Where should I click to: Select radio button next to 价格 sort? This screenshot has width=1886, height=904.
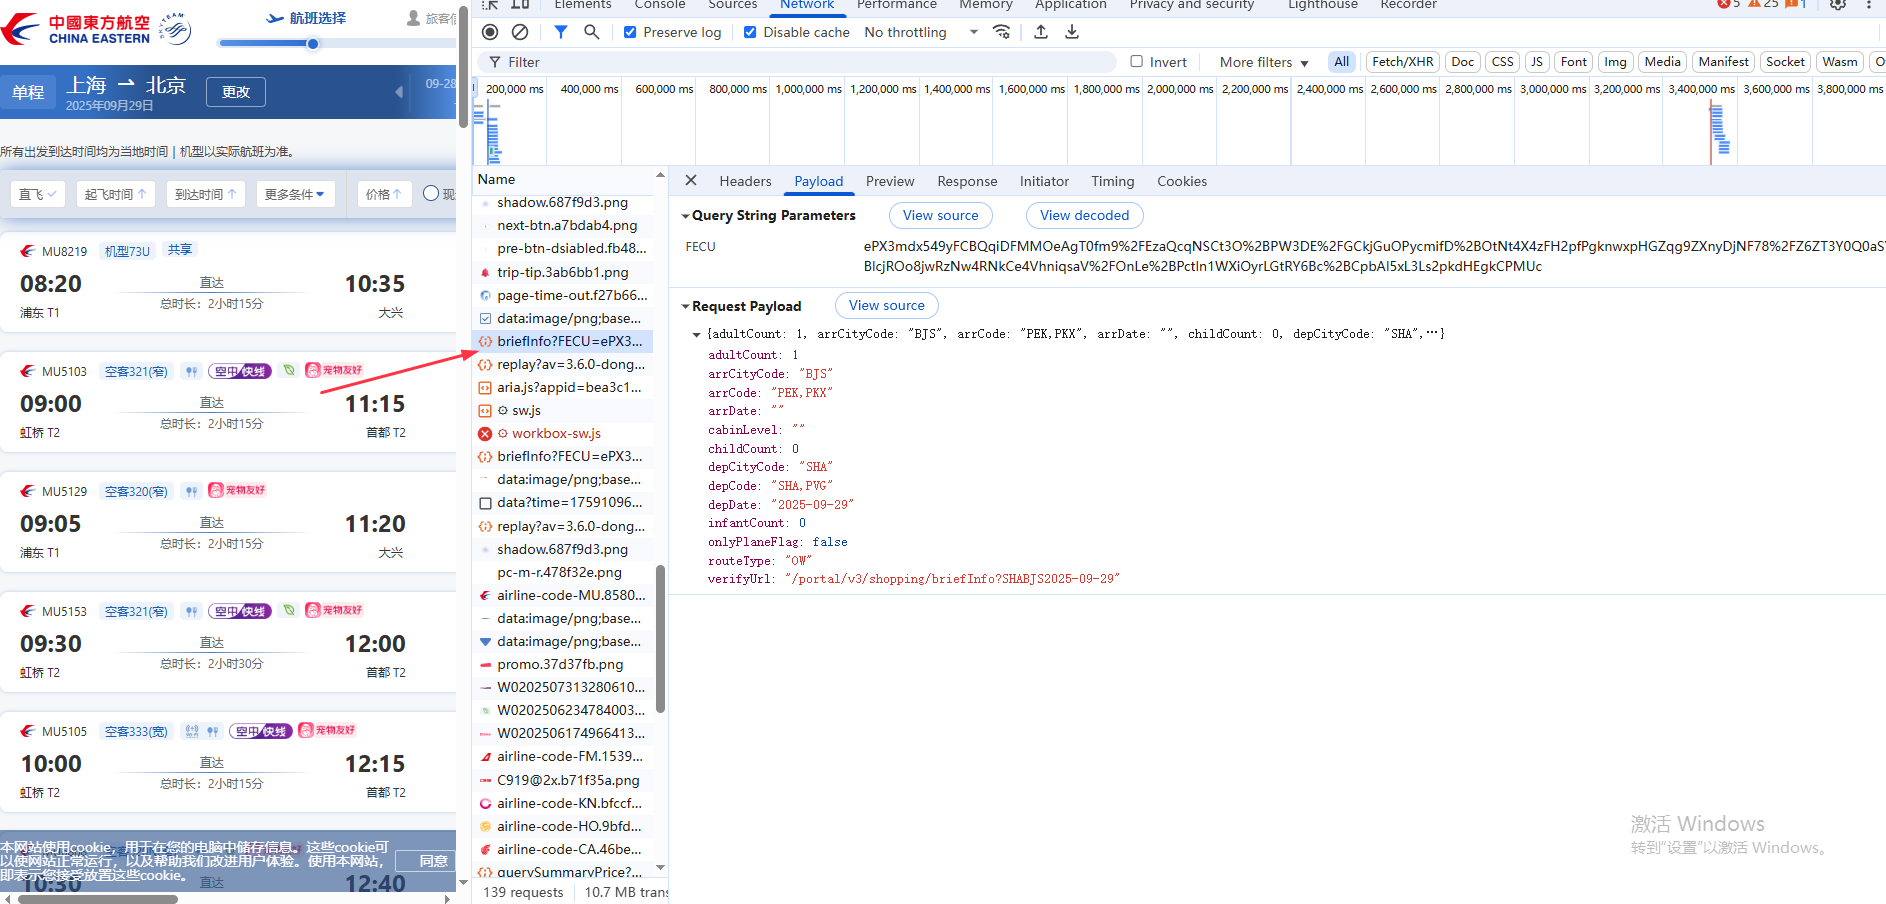click(431, 193)
